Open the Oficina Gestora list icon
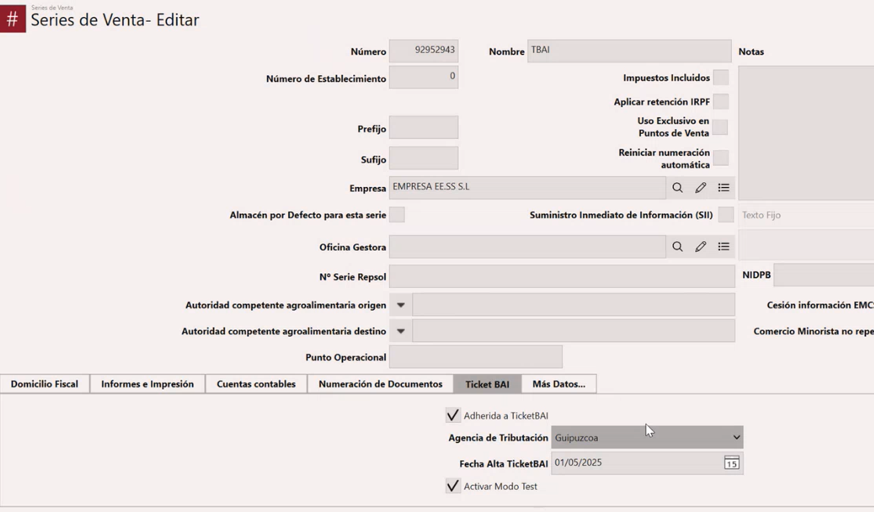The width and height of the screenshot is (874, 512). click(x=724, y=246)
